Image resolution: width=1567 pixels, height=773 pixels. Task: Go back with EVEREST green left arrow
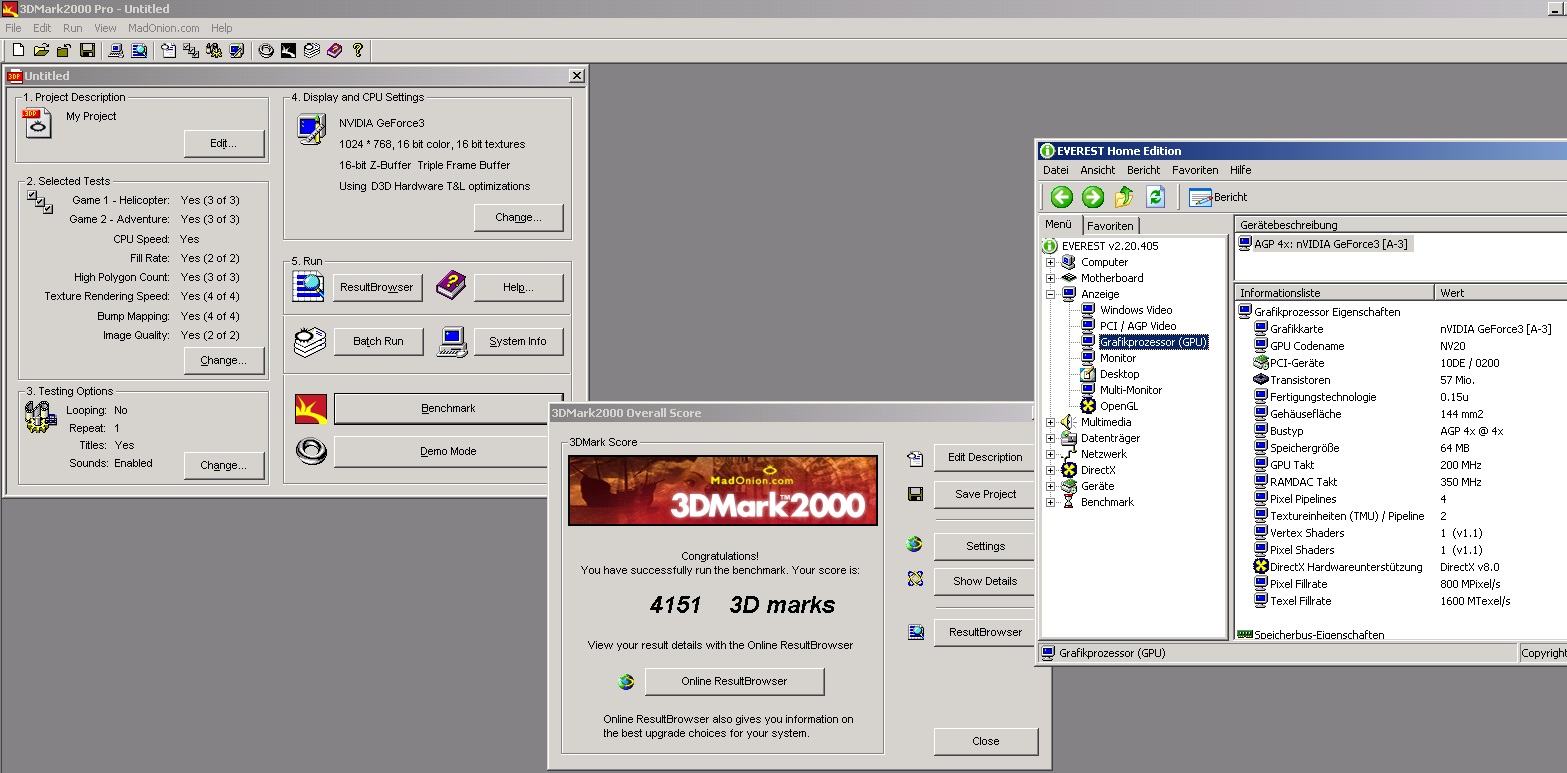[1061, 197]
